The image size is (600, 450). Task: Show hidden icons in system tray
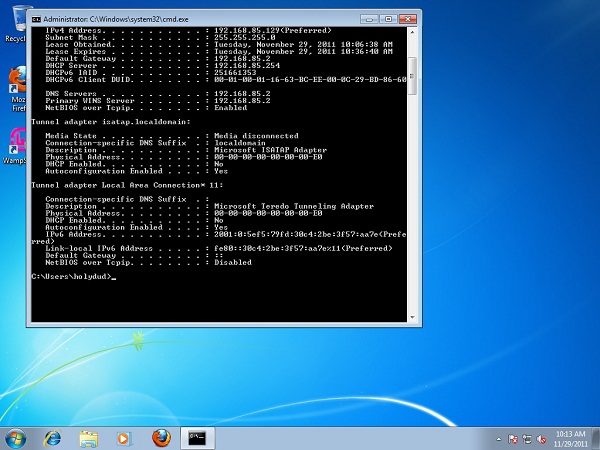click(499, 437)
